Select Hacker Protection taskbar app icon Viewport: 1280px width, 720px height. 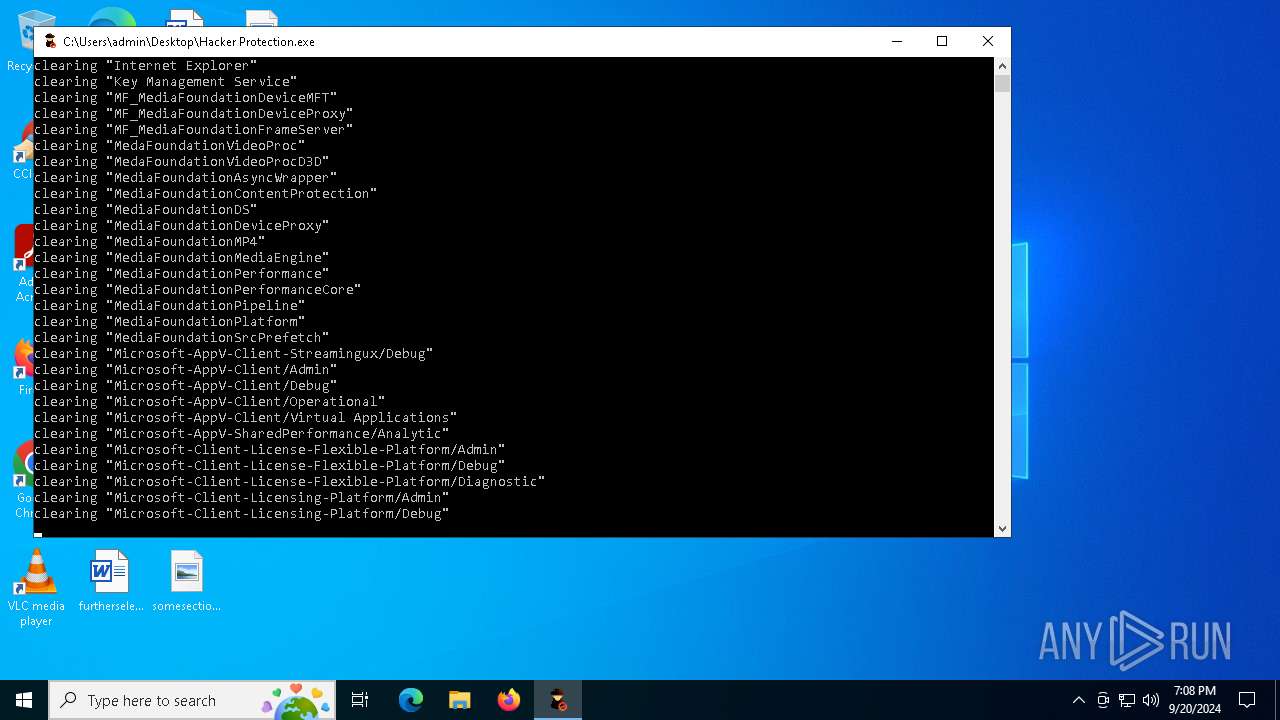(558, 700)
